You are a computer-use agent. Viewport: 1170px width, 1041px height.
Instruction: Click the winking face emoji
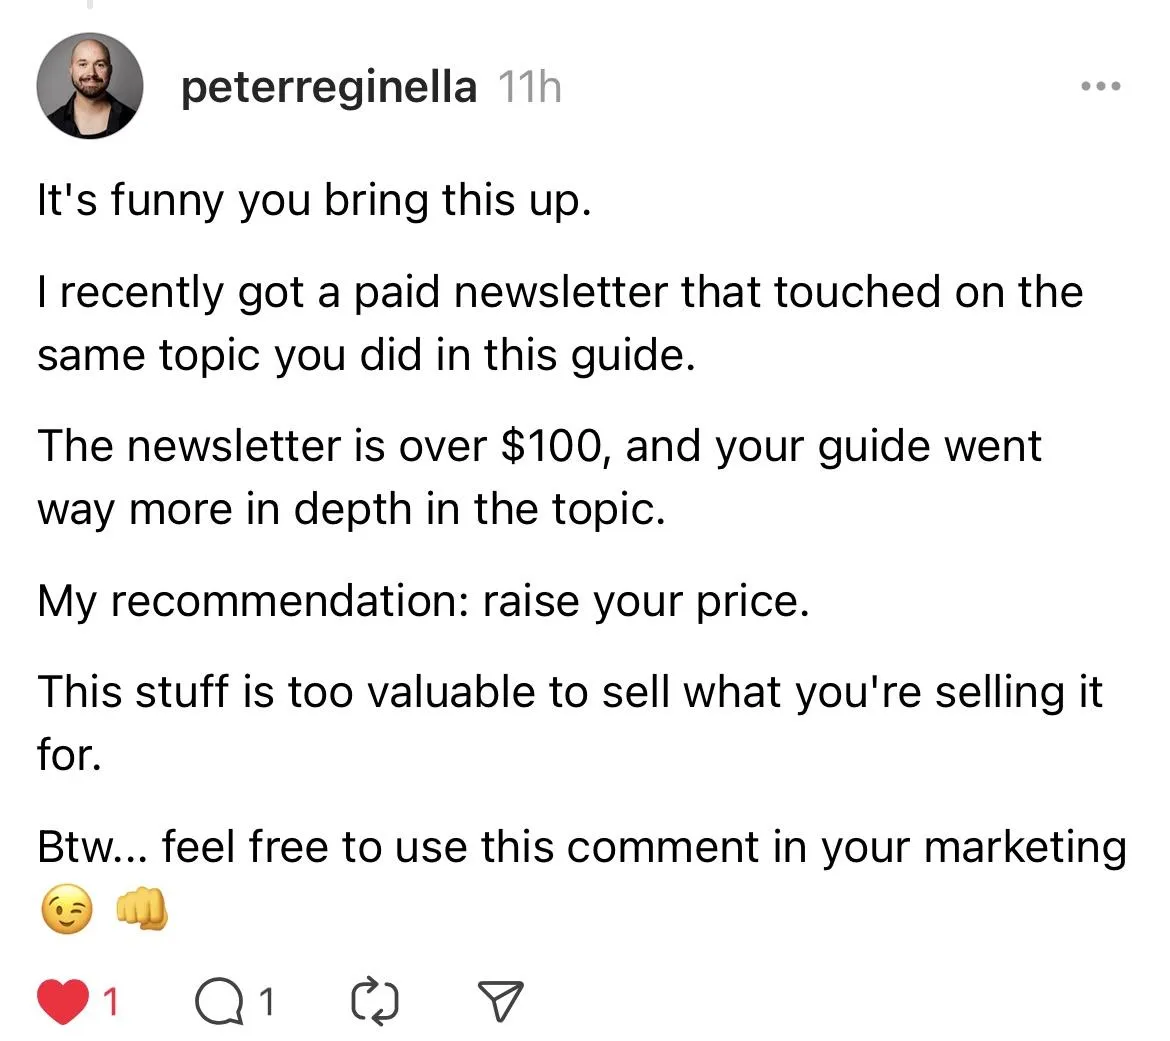point(67,913)
